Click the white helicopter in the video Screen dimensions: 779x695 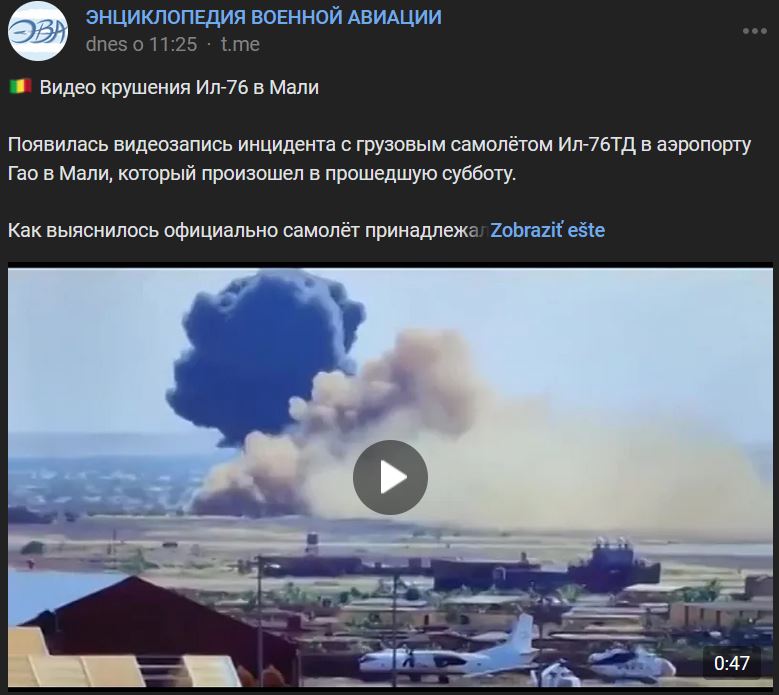point(631,663)
